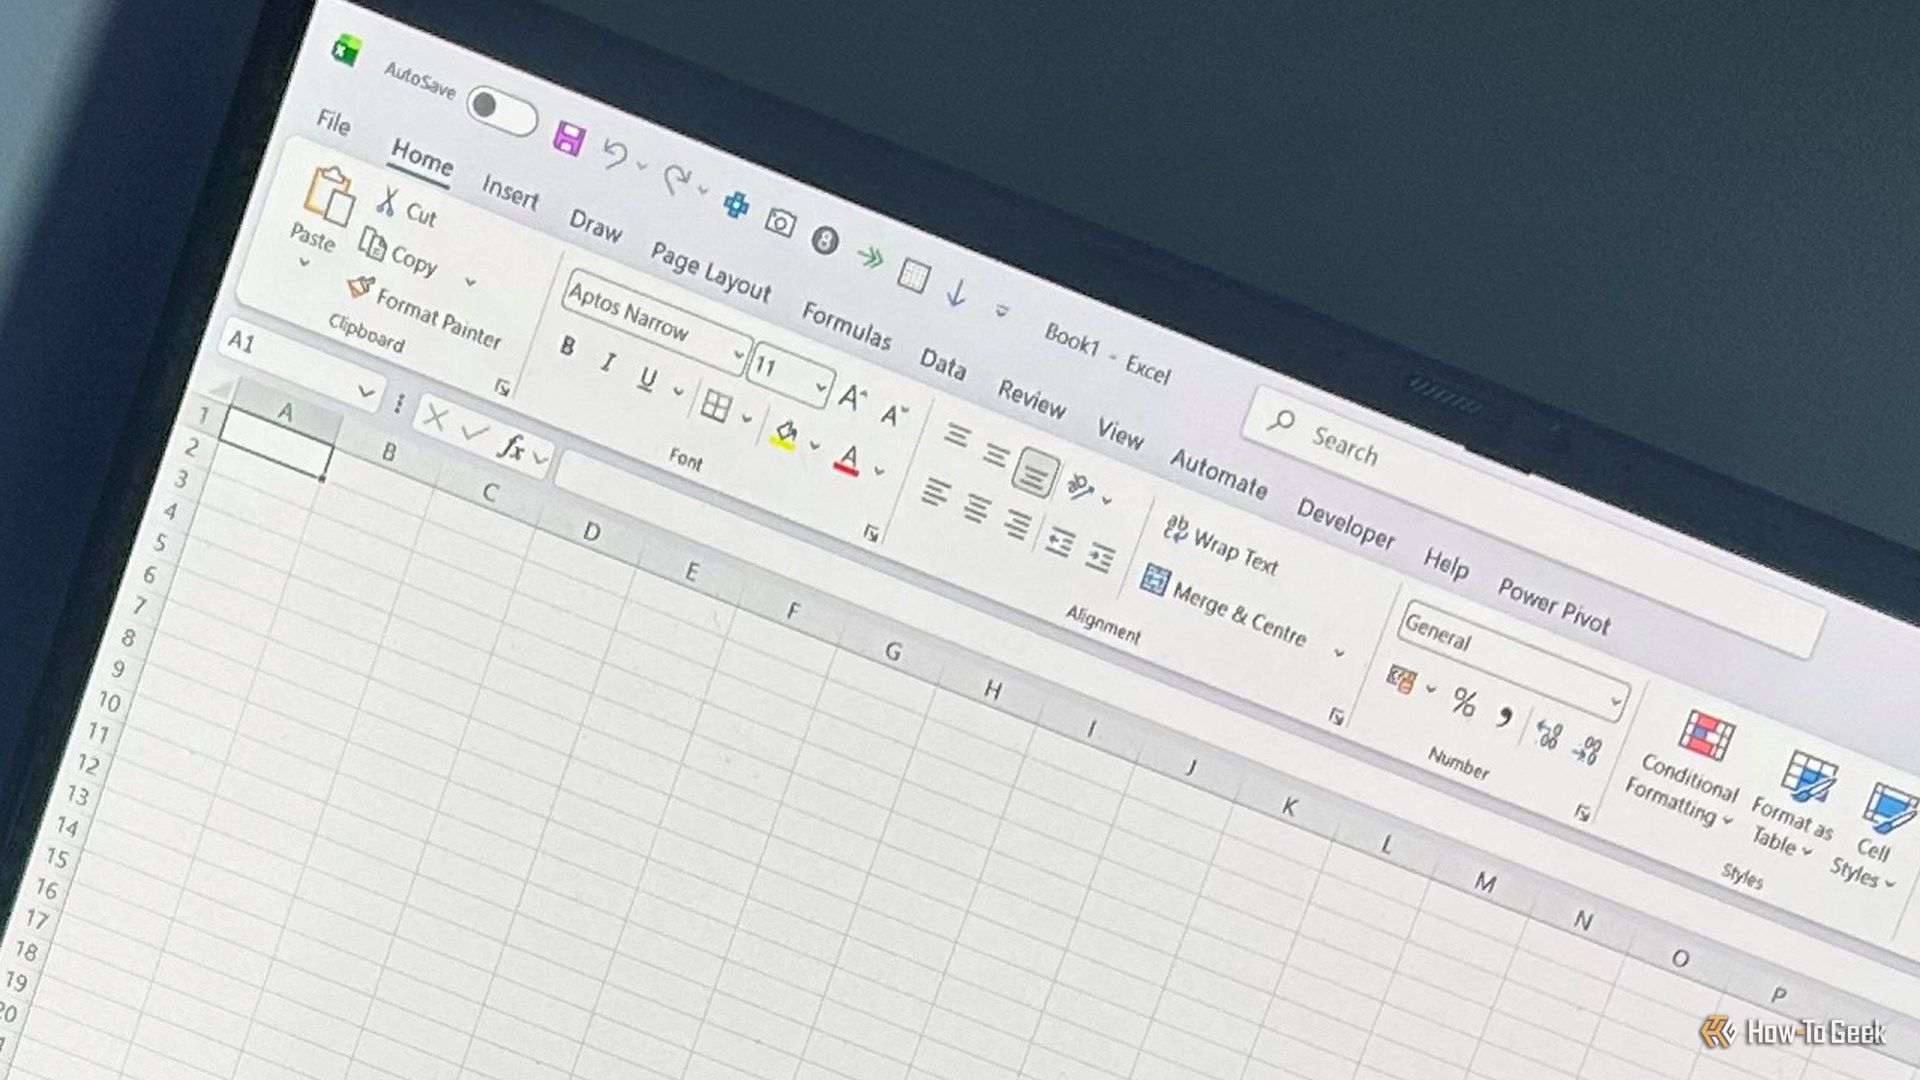Click the camera icon in Quick Access toolbar

780,222
